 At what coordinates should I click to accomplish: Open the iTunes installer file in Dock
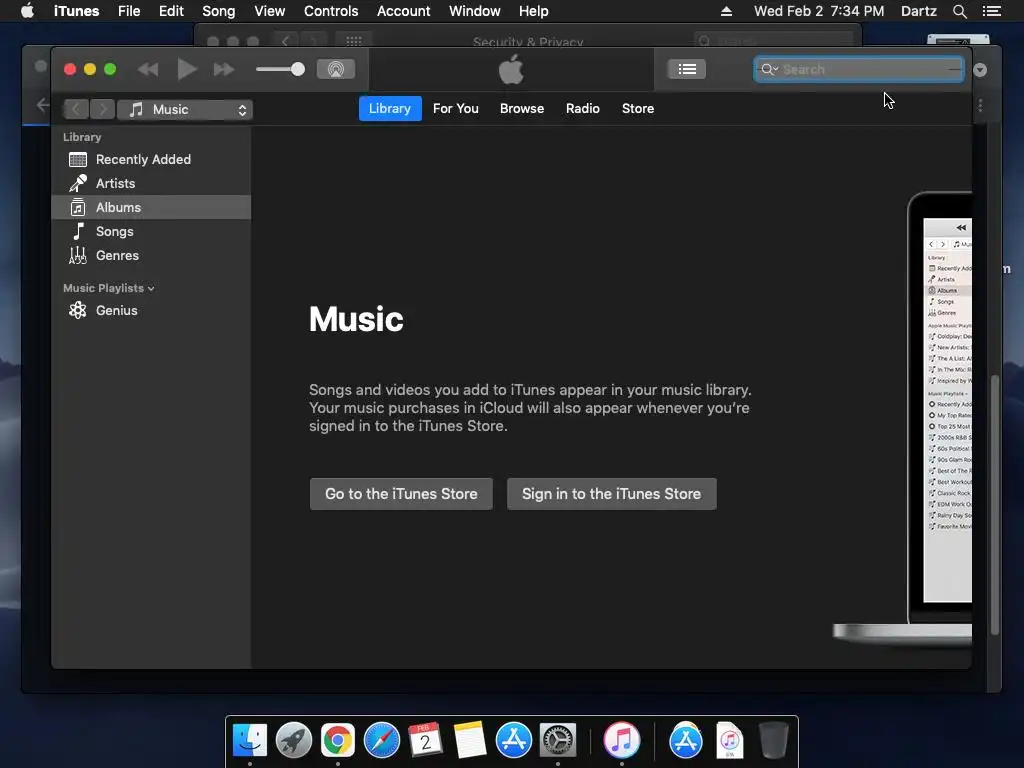(729, 740)
